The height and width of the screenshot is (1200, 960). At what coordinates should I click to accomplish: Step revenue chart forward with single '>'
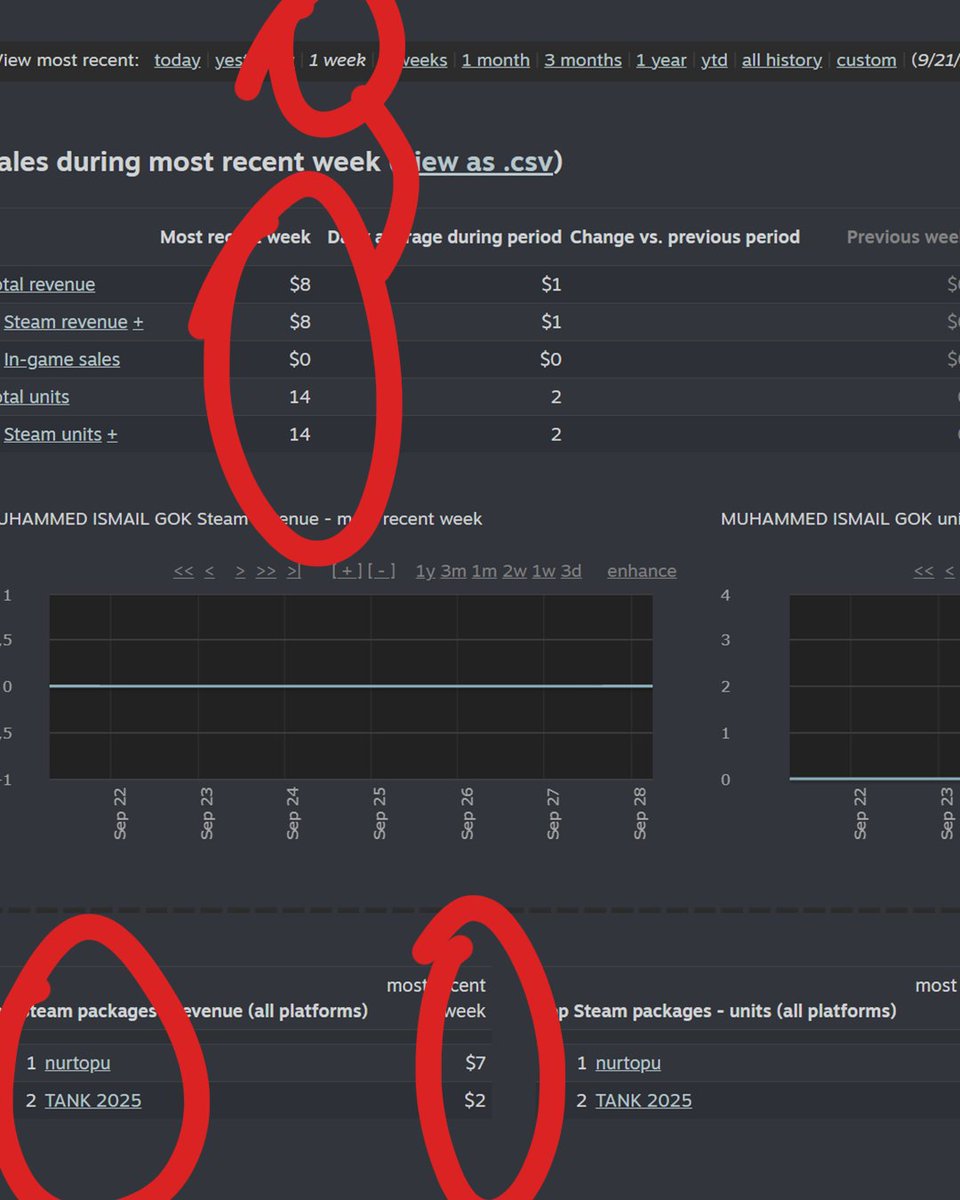(240, 571)
